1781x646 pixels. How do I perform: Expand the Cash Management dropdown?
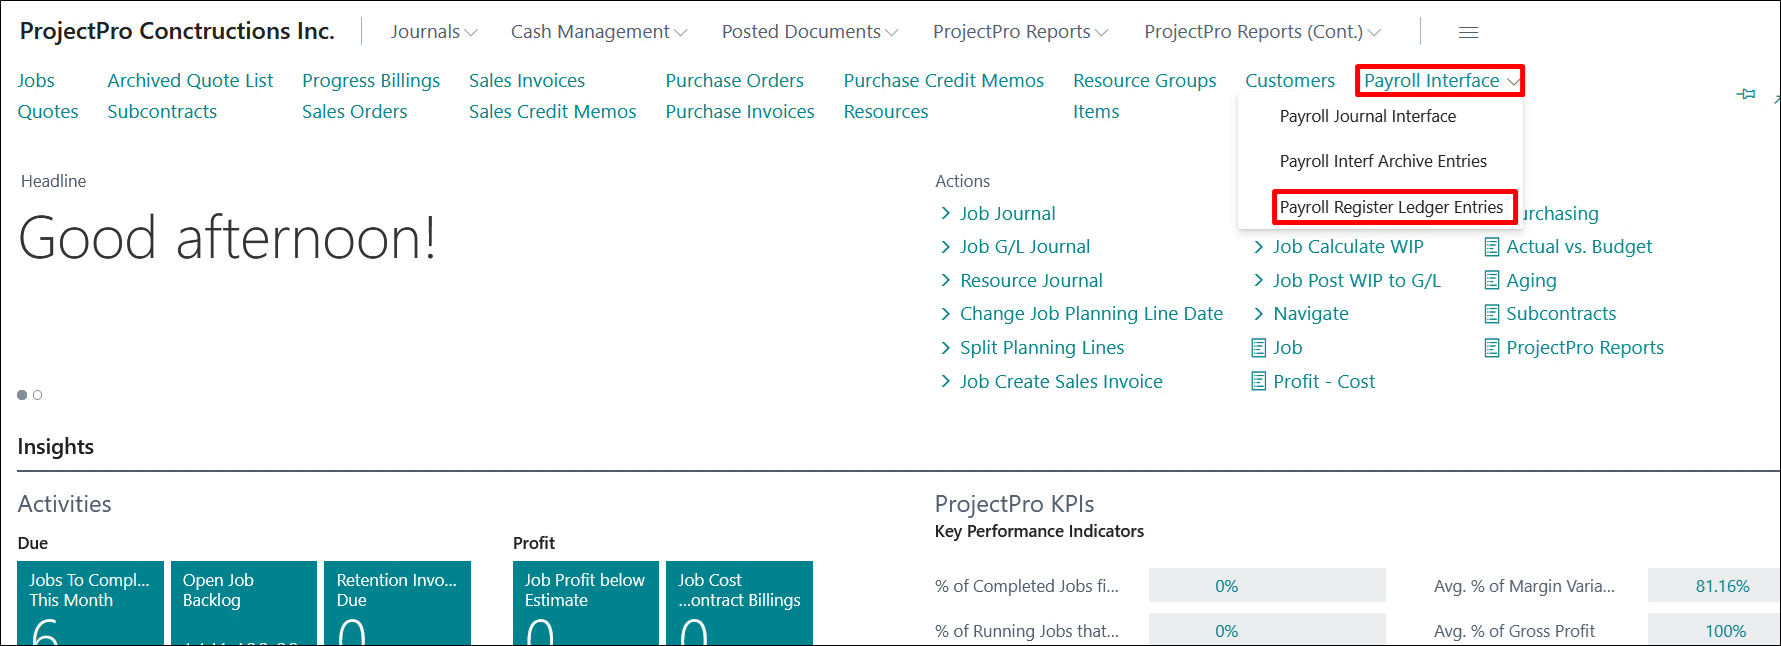598,32
